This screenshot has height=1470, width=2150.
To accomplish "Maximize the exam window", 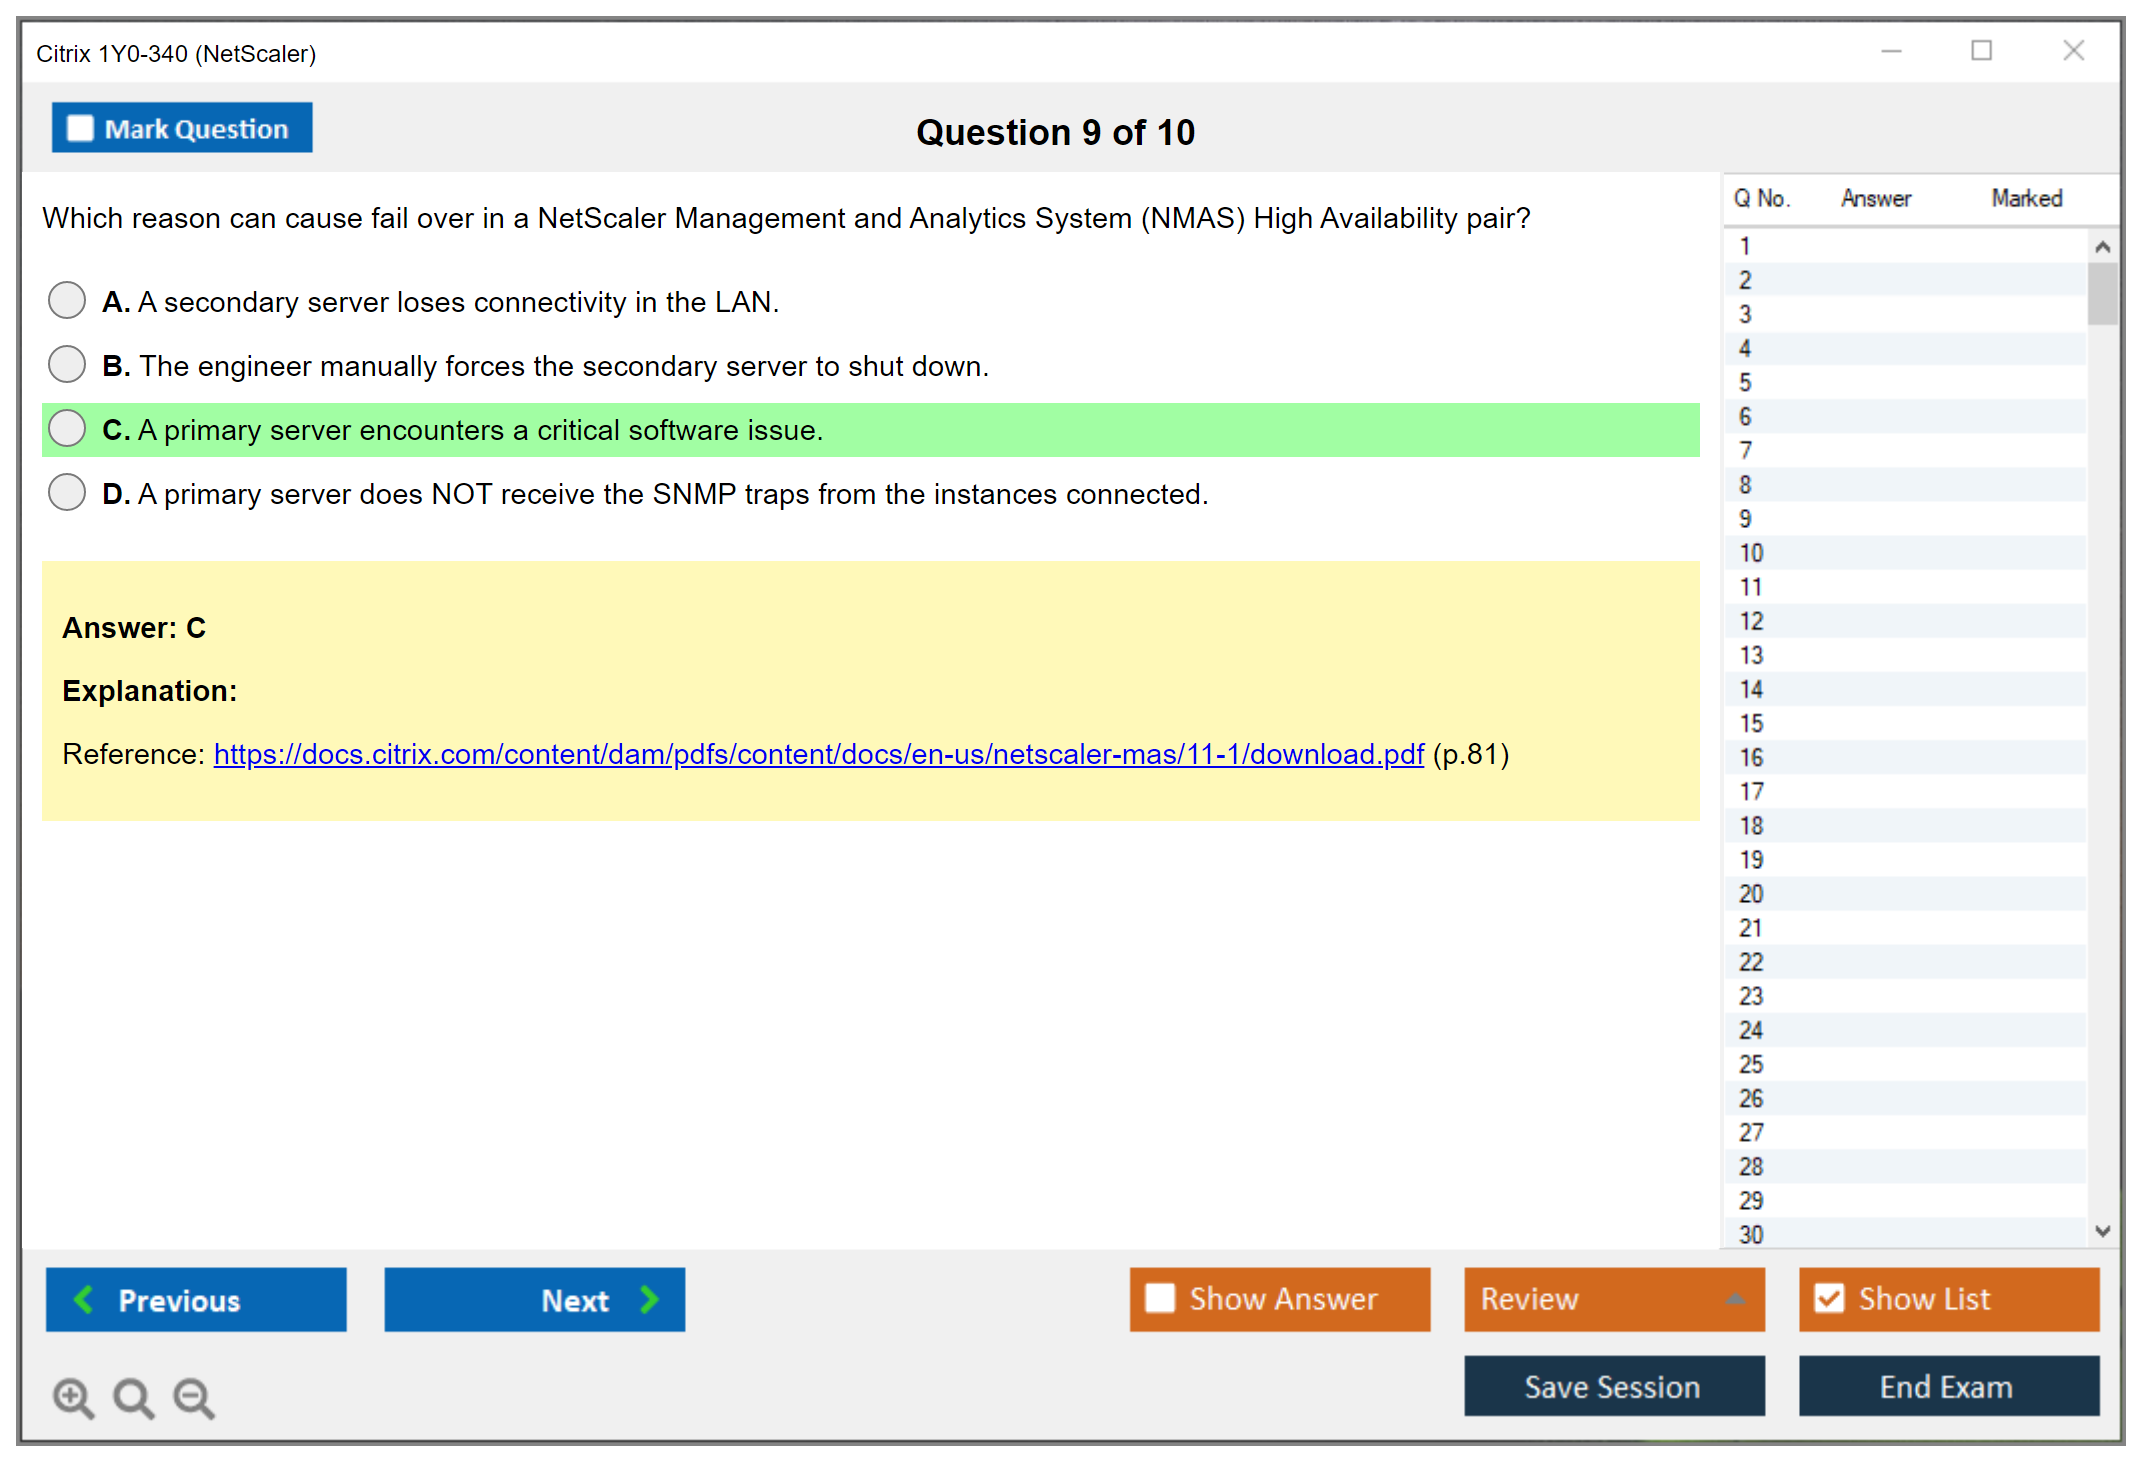I will click(1981, 51).
